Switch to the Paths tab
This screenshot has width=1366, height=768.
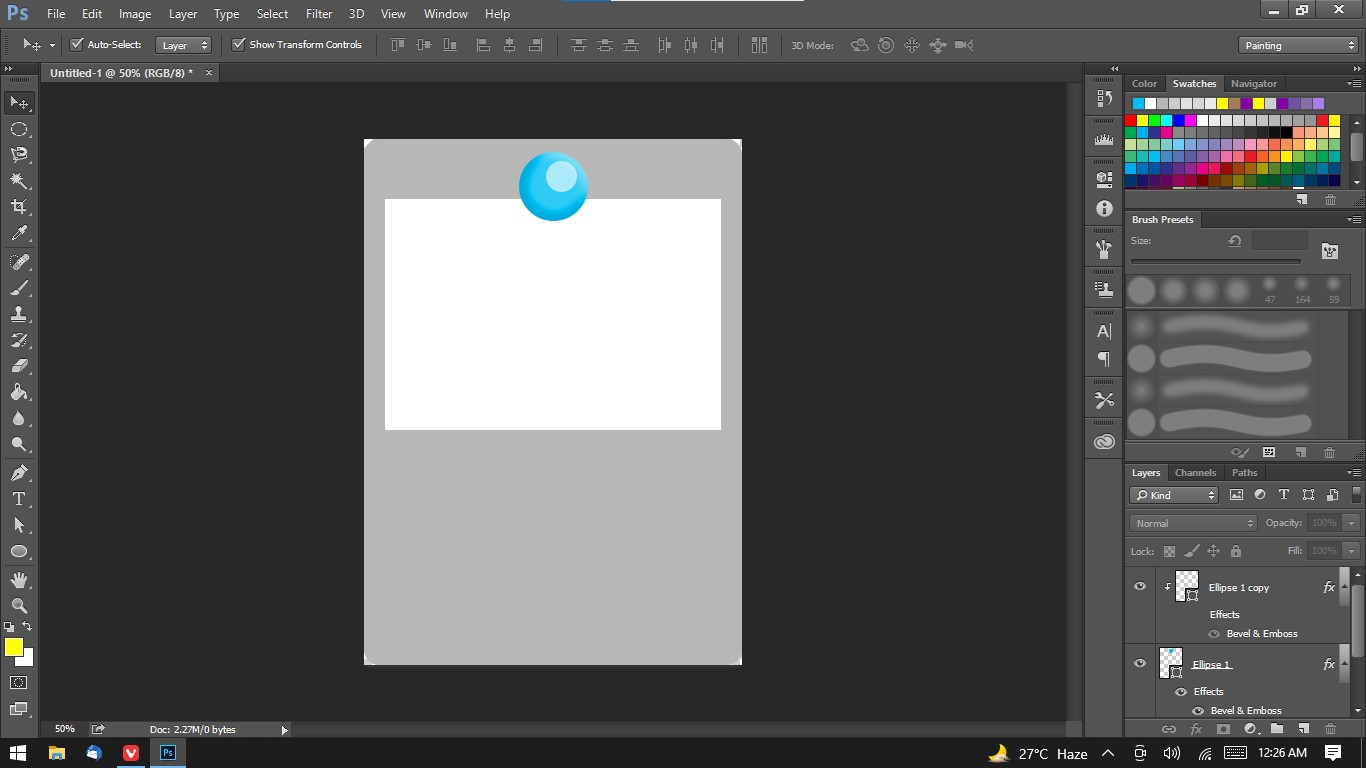pyautogui.click(x=1244, y=473)
